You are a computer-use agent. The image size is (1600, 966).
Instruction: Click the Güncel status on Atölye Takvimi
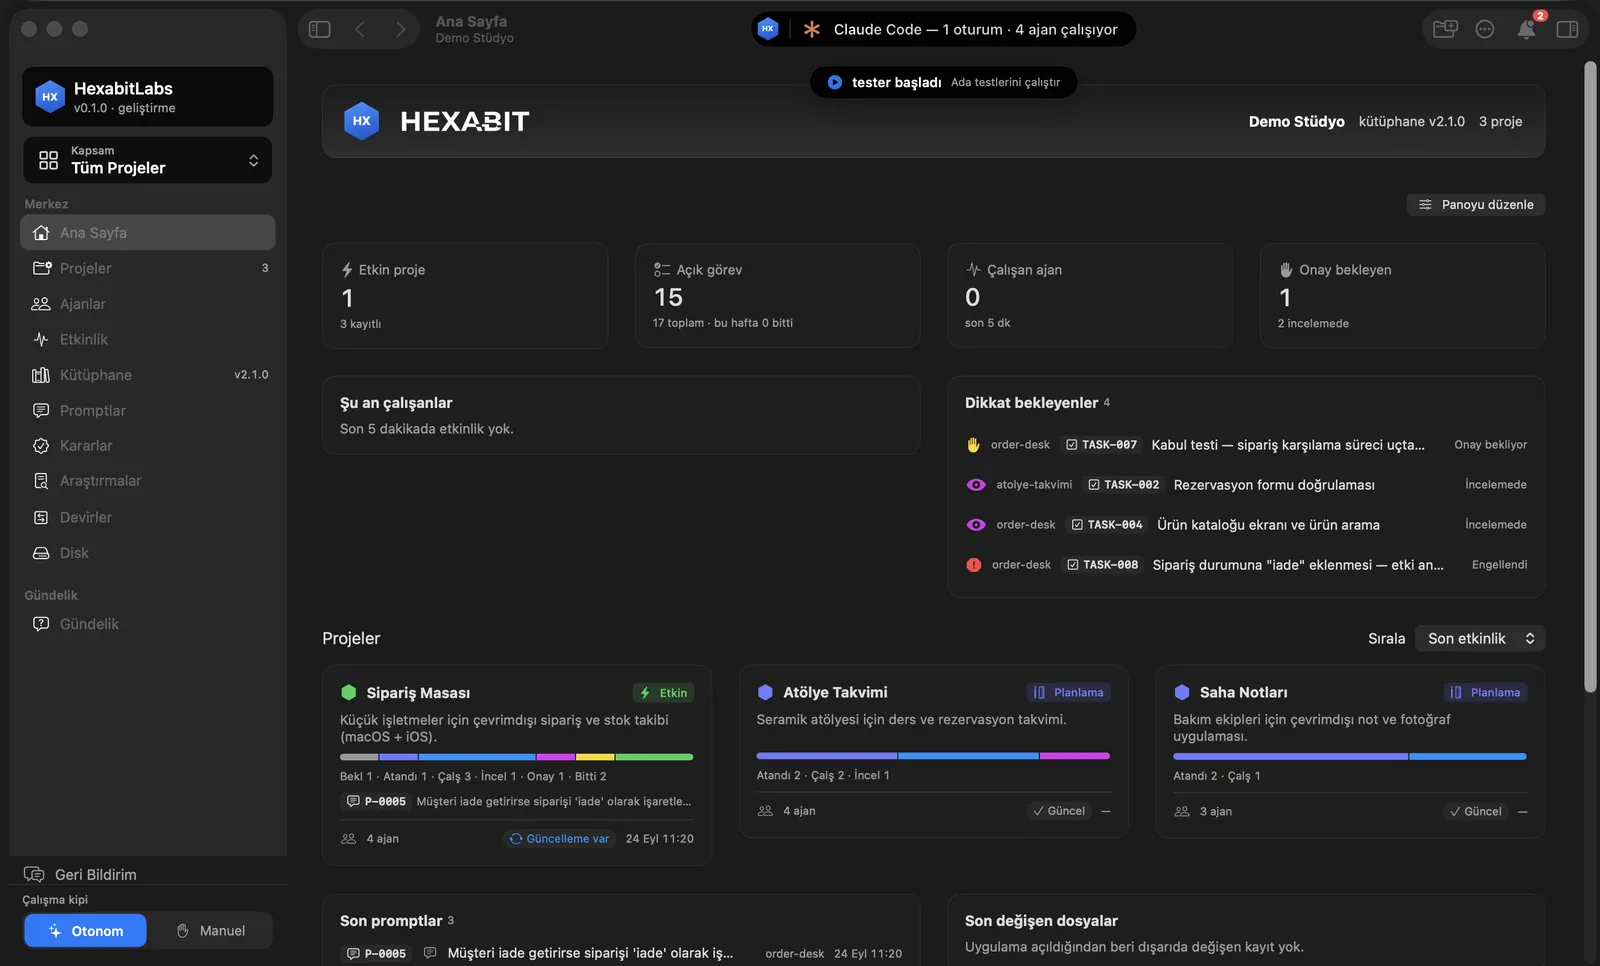pyautogui.click(x=1058, y=811)
